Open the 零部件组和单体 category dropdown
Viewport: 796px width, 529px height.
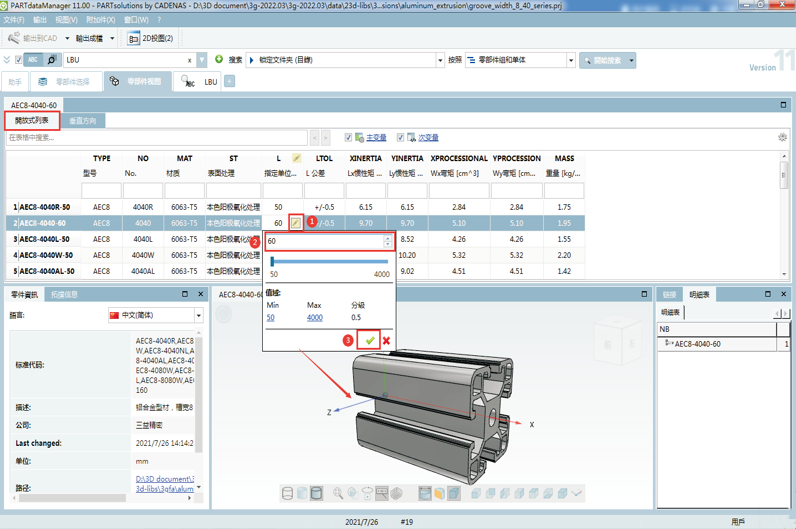(x=571, y=60)
